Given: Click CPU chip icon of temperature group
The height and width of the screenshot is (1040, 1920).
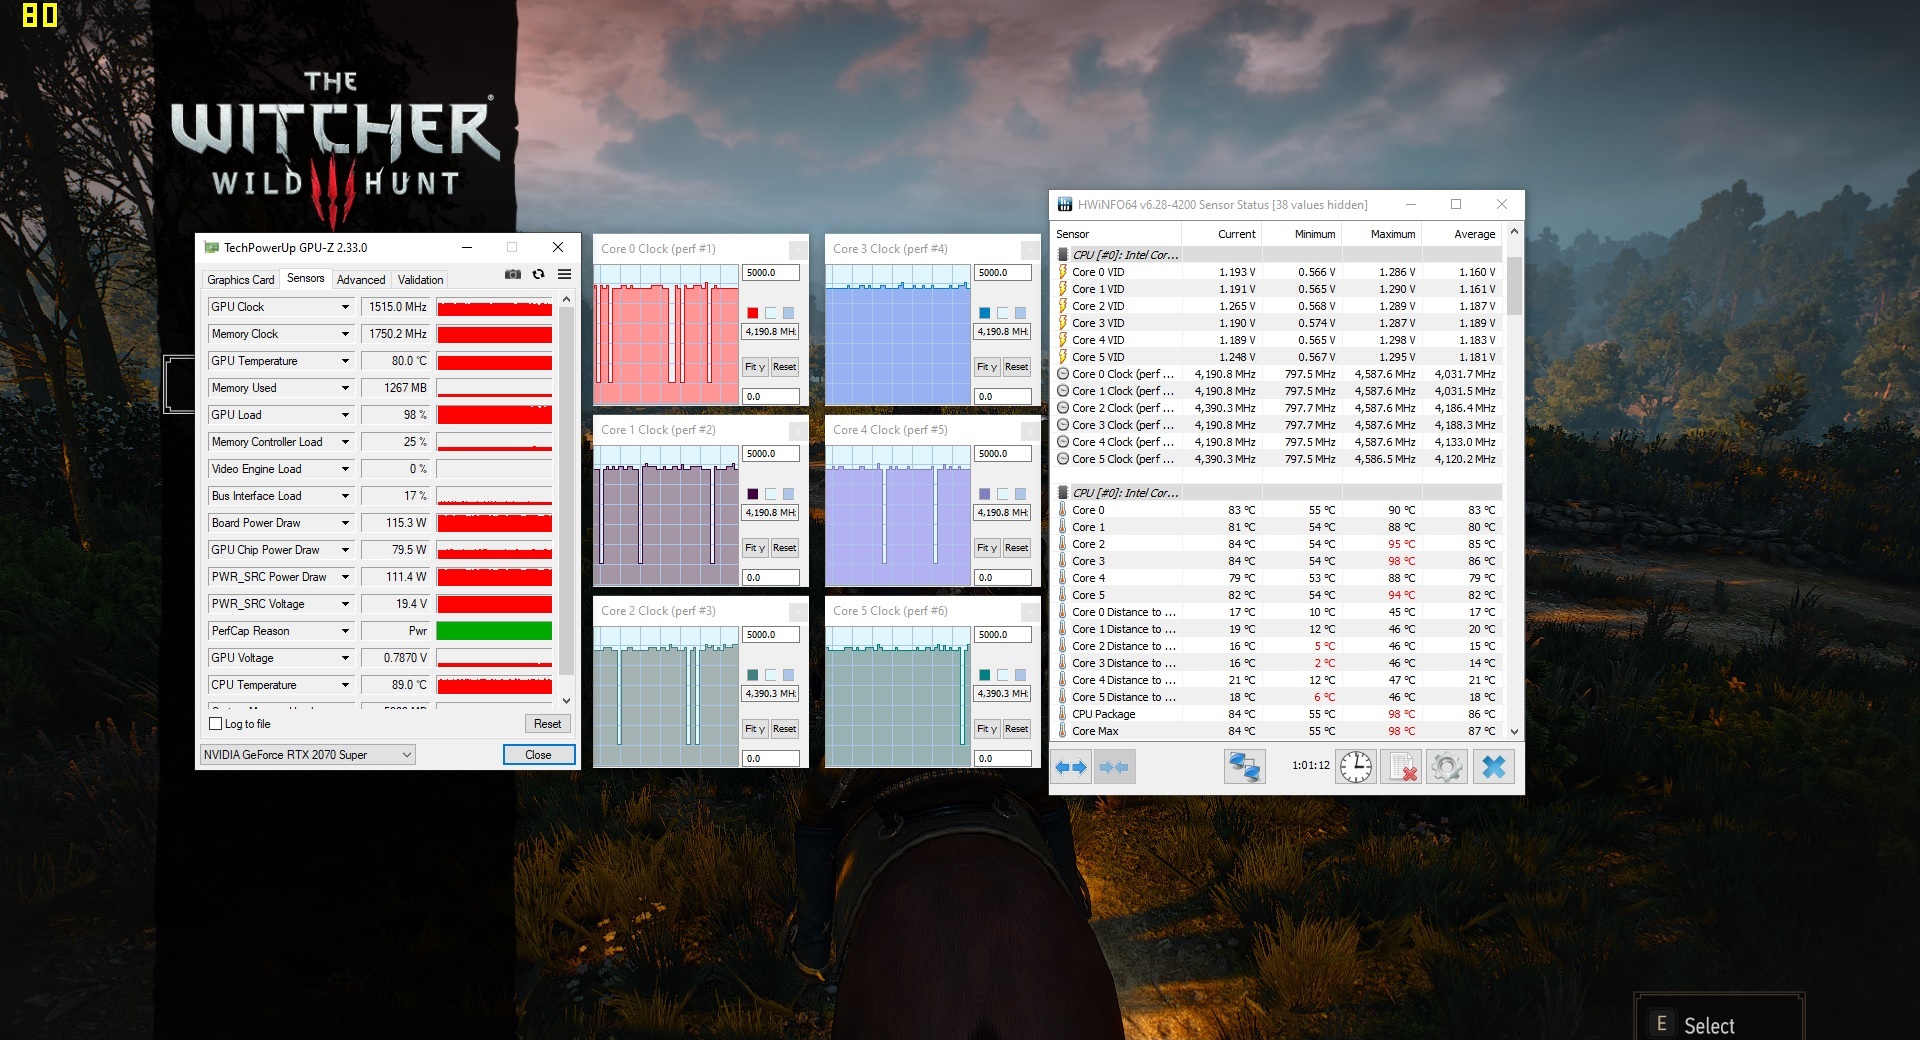Looking at the screenshot, I should (1063, 493).
